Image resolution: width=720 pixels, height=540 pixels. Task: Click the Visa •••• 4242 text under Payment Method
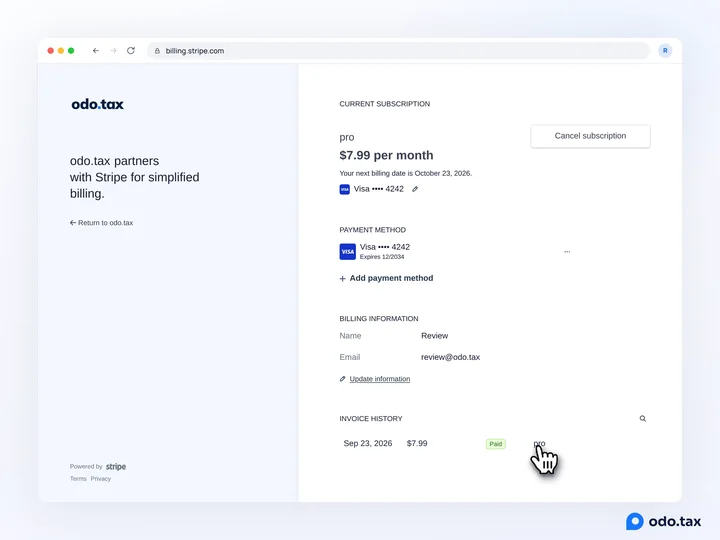coord(385,247)
